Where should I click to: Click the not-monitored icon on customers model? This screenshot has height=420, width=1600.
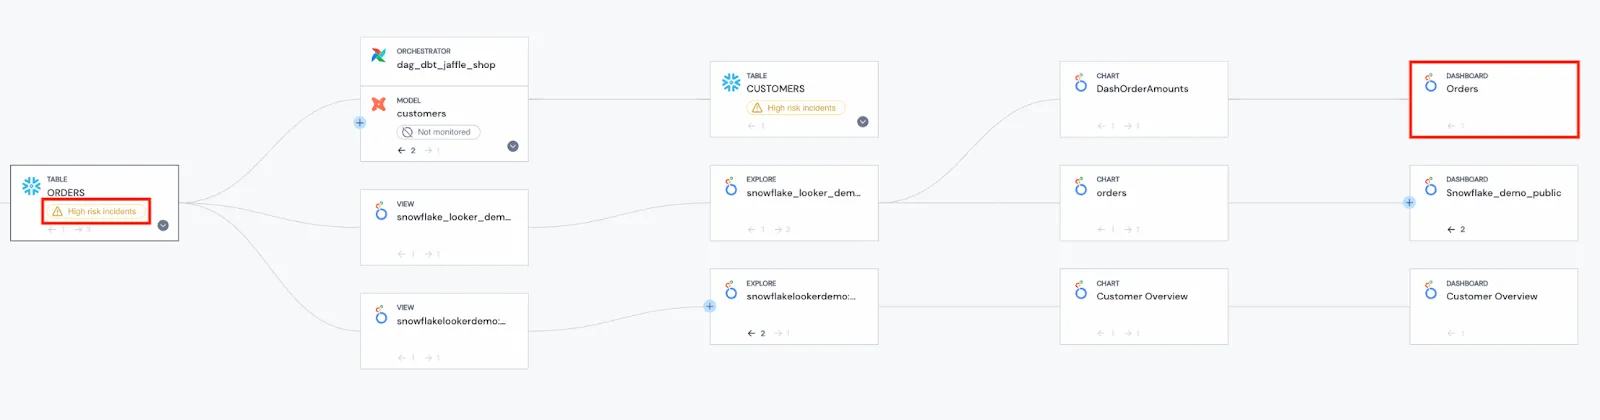pos(407,132)
